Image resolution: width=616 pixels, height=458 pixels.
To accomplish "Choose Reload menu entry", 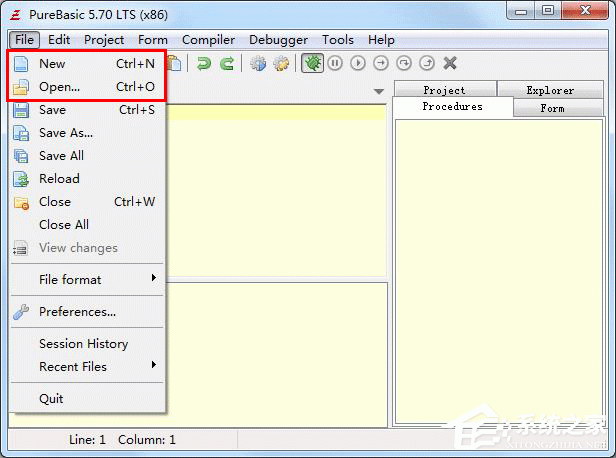I will coord(87,179).
